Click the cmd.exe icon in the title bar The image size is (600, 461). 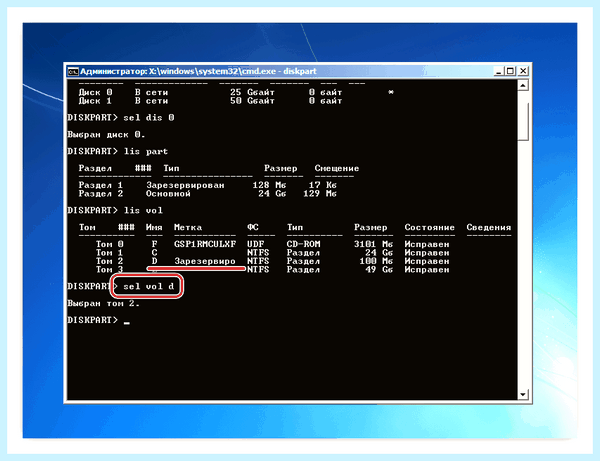pos(73,71)
